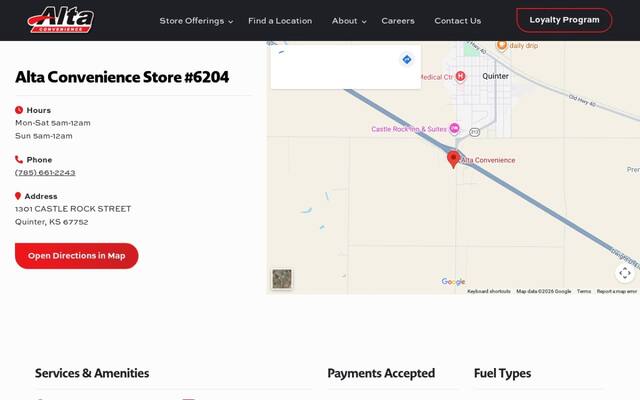Select the red Alta Convenience map pin
The image size is (640, 400).
tap(453, 160)
